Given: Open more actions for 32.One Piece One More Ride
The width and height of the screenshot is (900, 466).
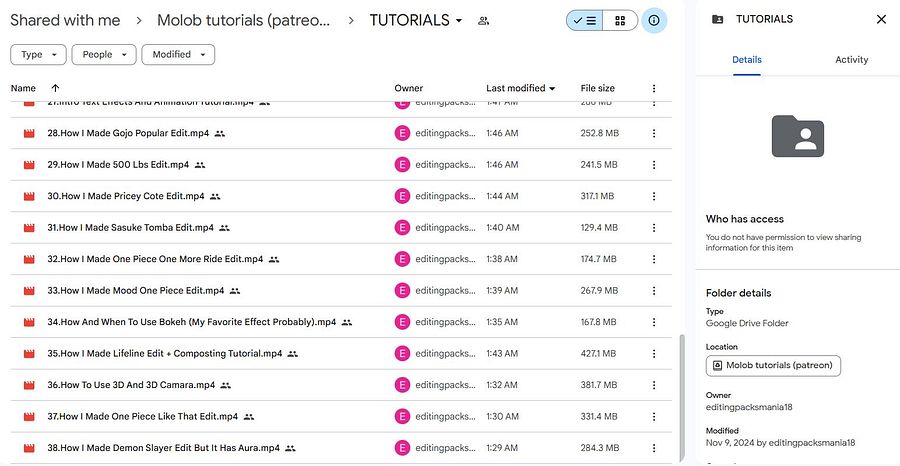Looking at the screenshot, I should pos(654,259).
